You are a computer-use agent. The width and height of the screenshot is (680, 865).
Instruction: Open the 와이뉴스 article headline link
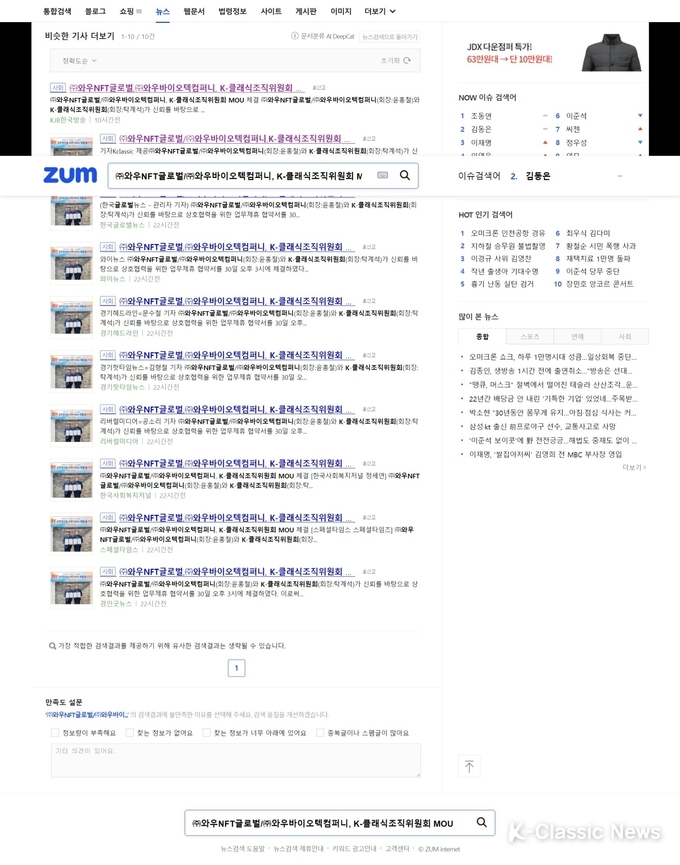[235, 247]
